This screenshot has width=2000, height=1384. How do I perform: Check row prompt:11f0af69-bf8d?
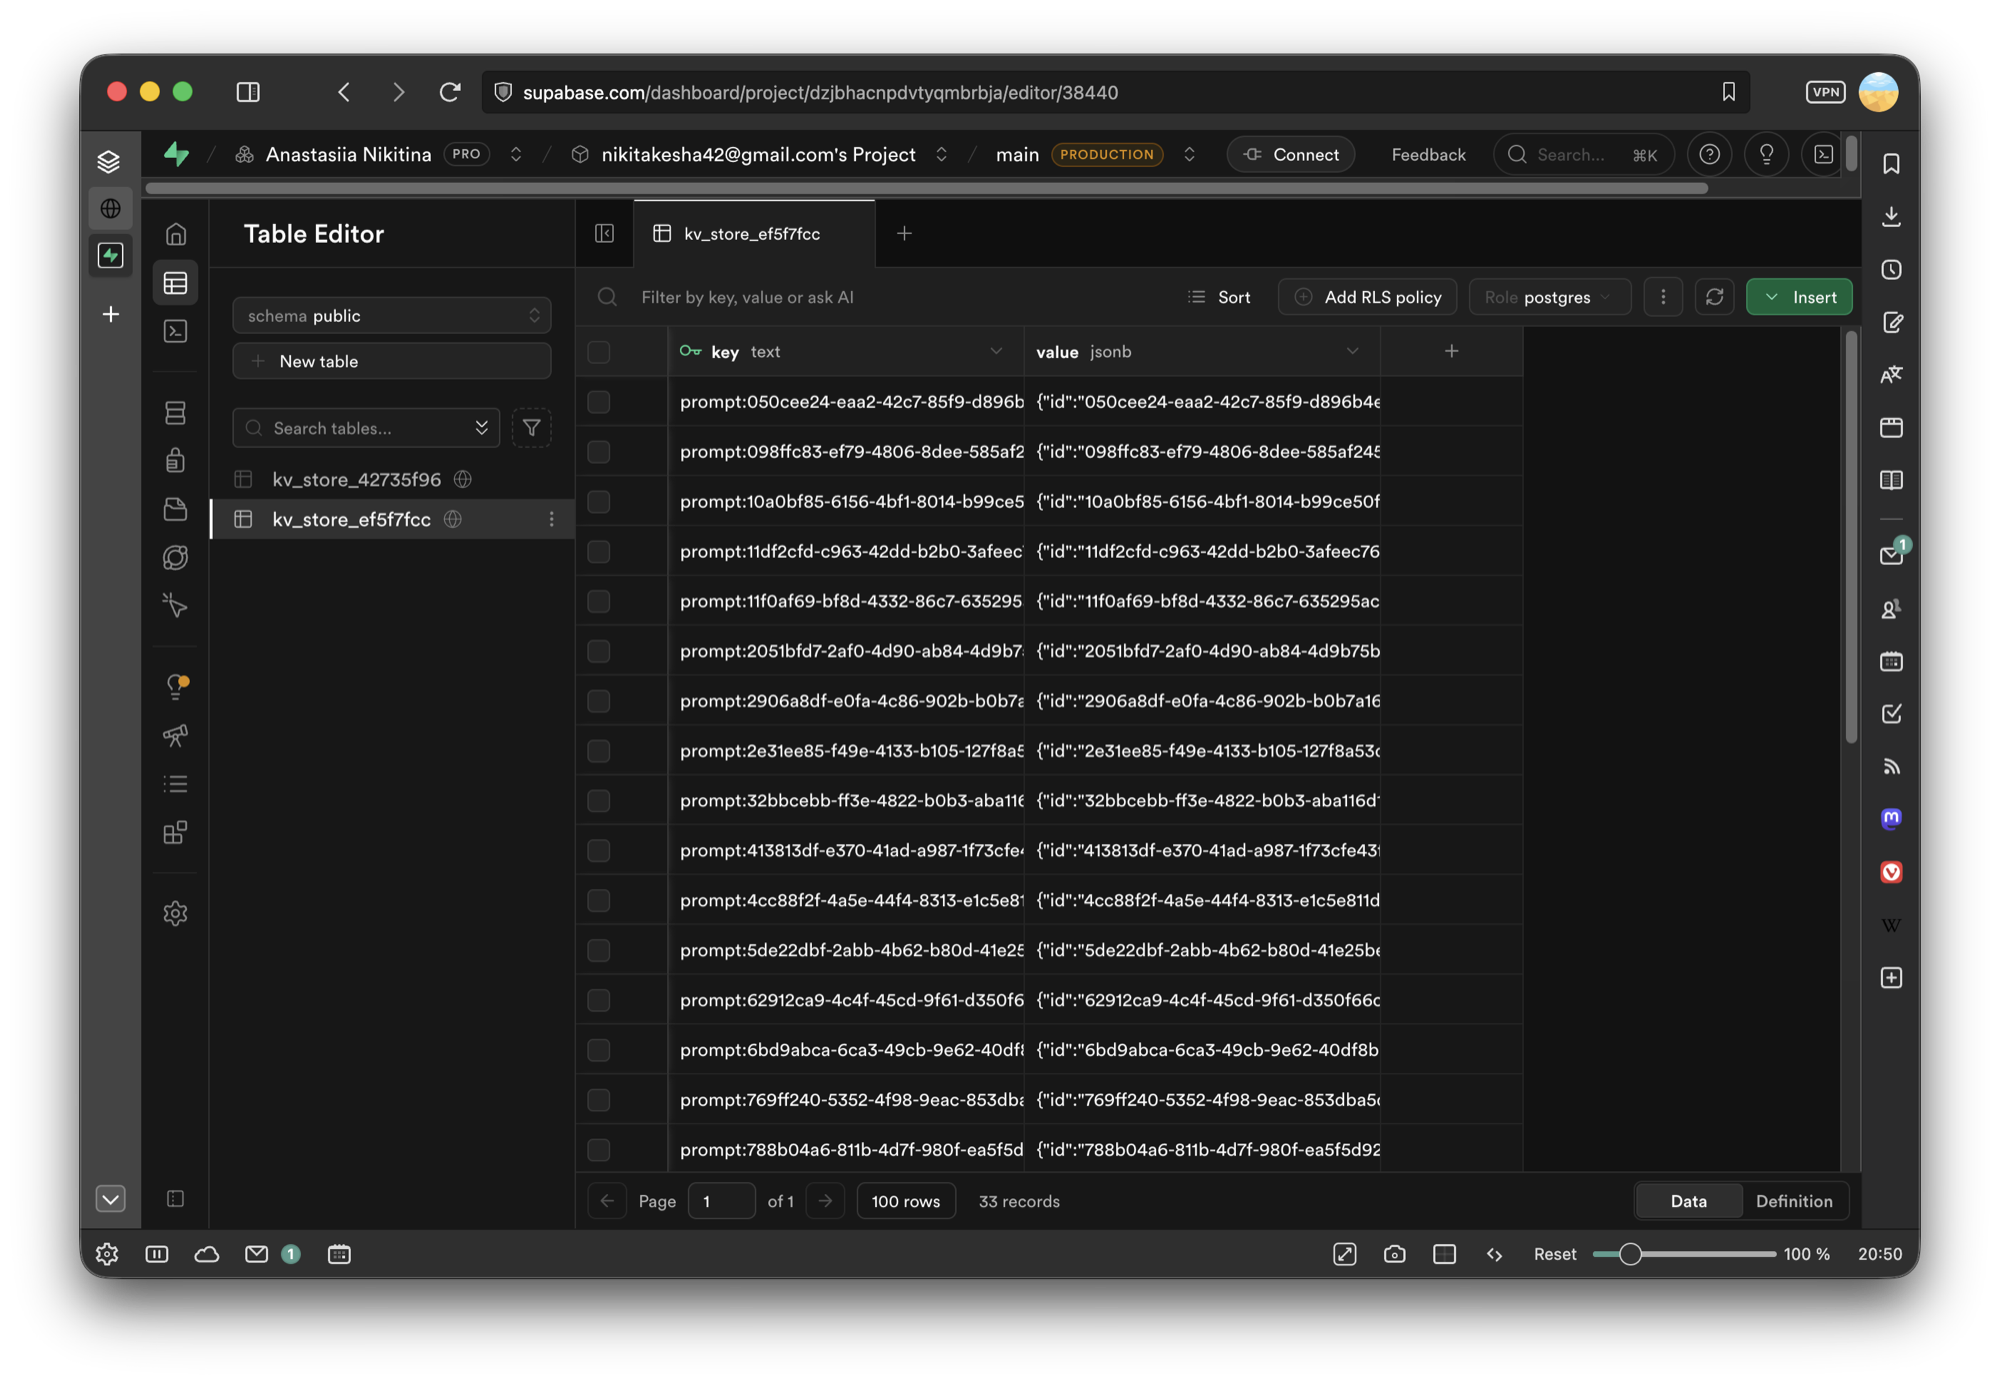pos(599,601)
